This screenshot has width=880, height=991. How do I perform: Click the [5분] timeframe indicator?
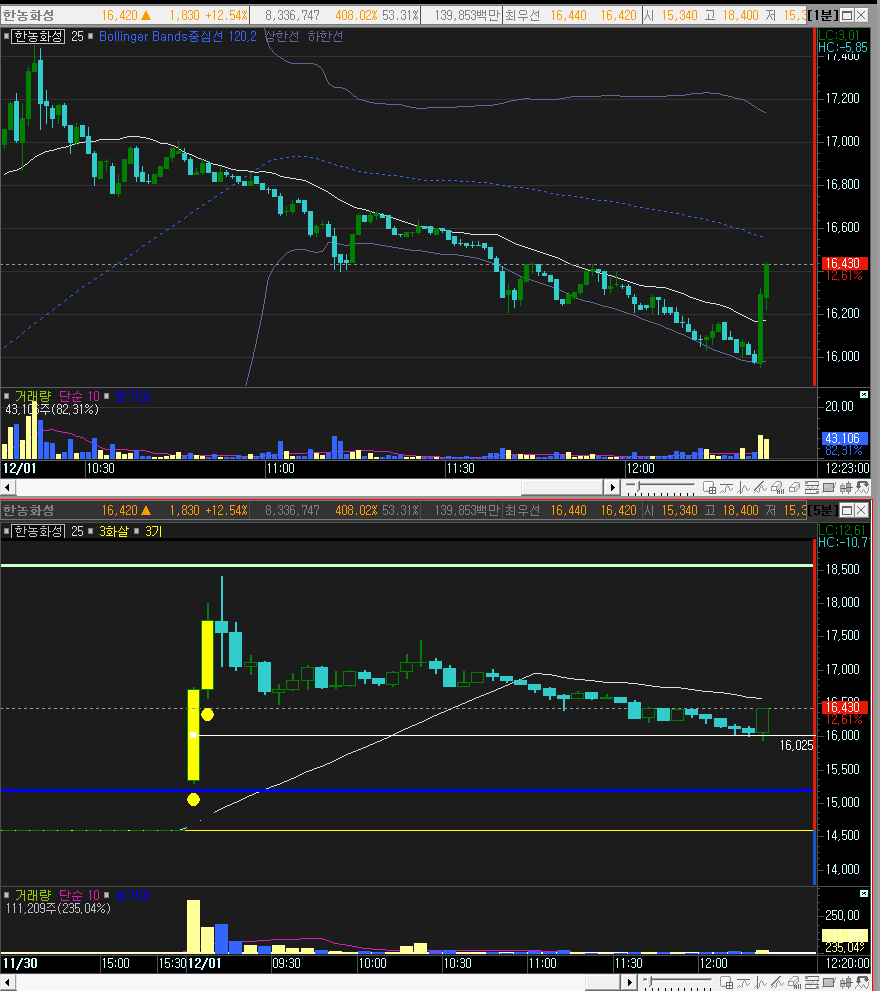(823, 510)
